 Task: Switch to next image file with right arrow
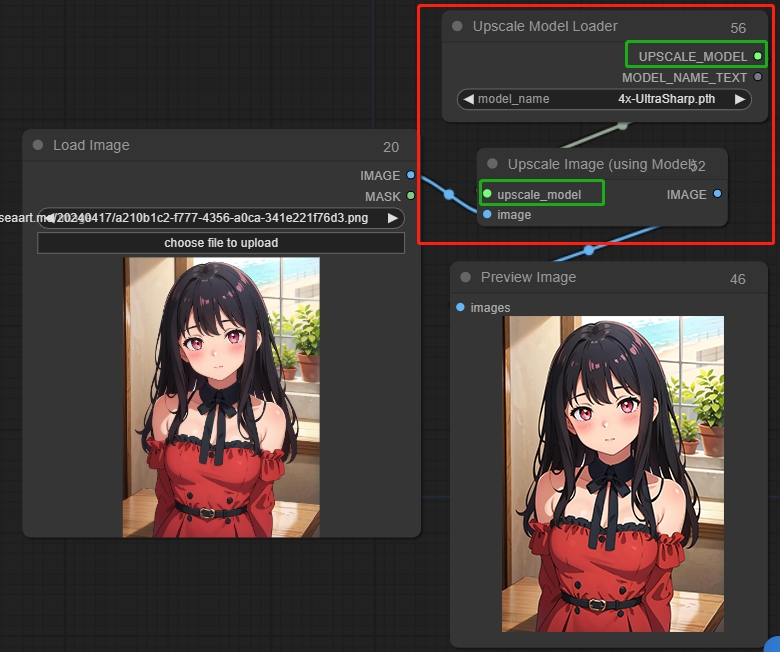(393, 217)
